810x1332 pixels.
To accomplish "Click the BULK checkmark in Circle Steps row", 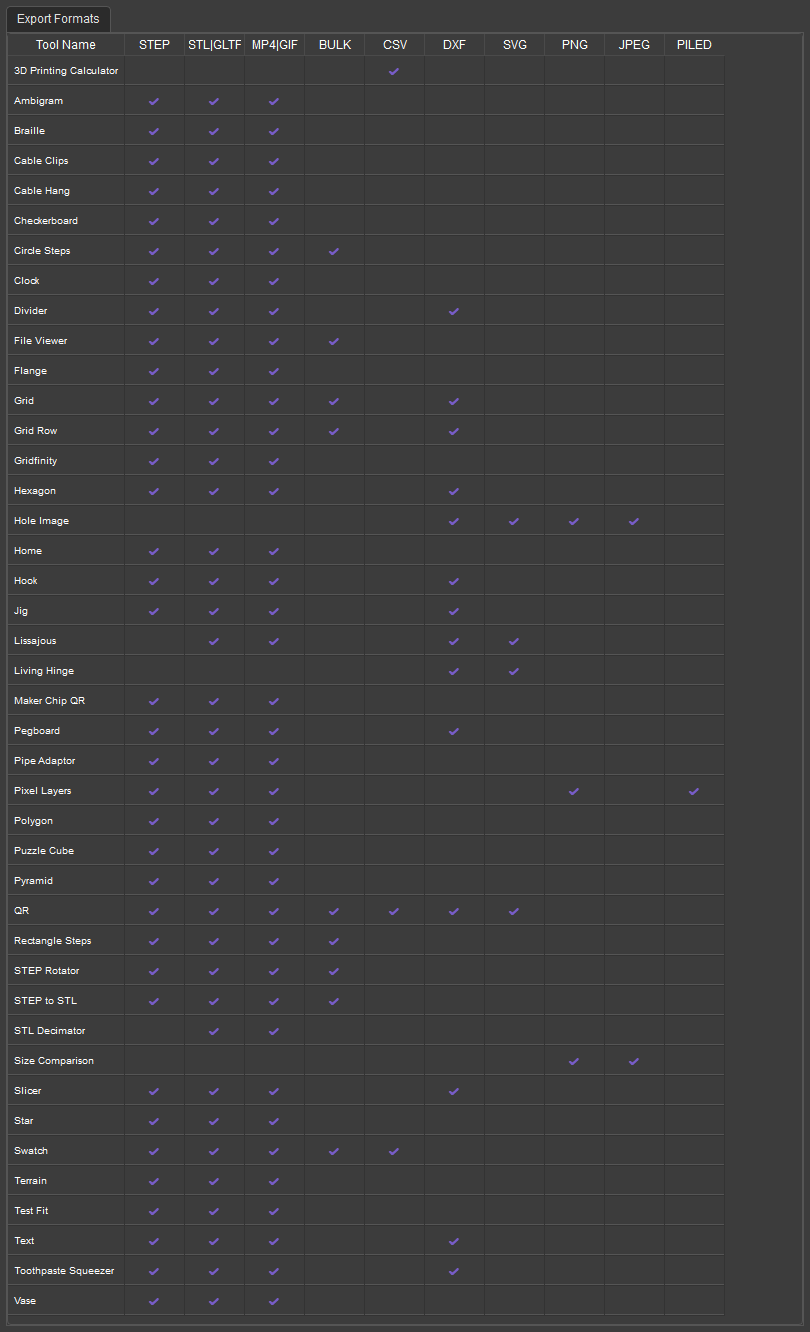I will click(x=334, y=251).
